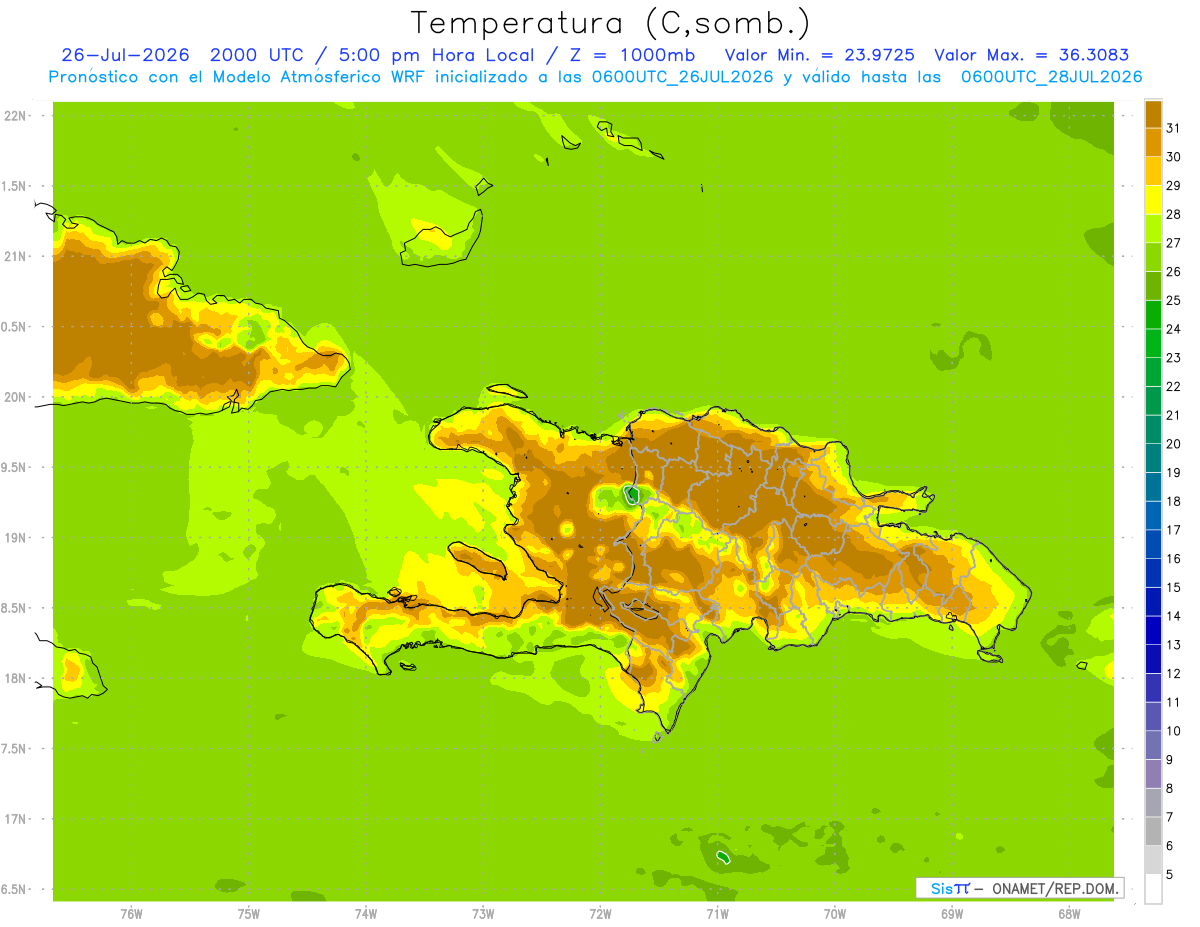
Task: Pick the legend swatch between 25 and 26
Action: (1153, 286)
